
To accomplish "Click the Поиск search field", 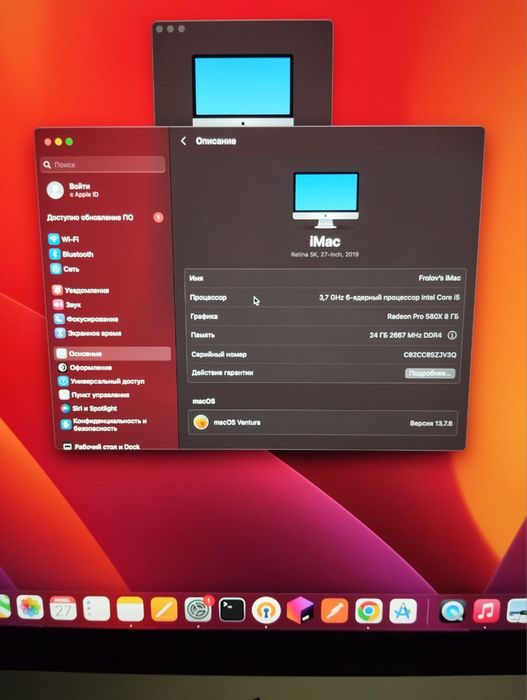I will pos(103,165).
